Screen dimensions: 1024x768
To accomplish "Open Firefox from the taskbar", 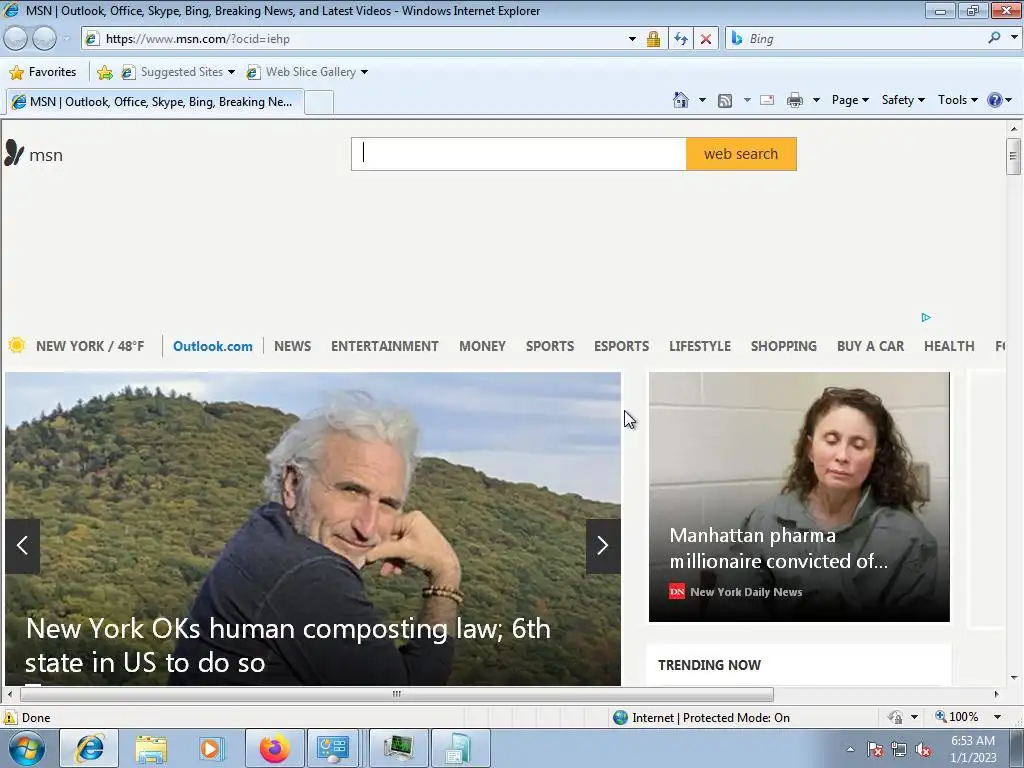I will coord(274,748).
